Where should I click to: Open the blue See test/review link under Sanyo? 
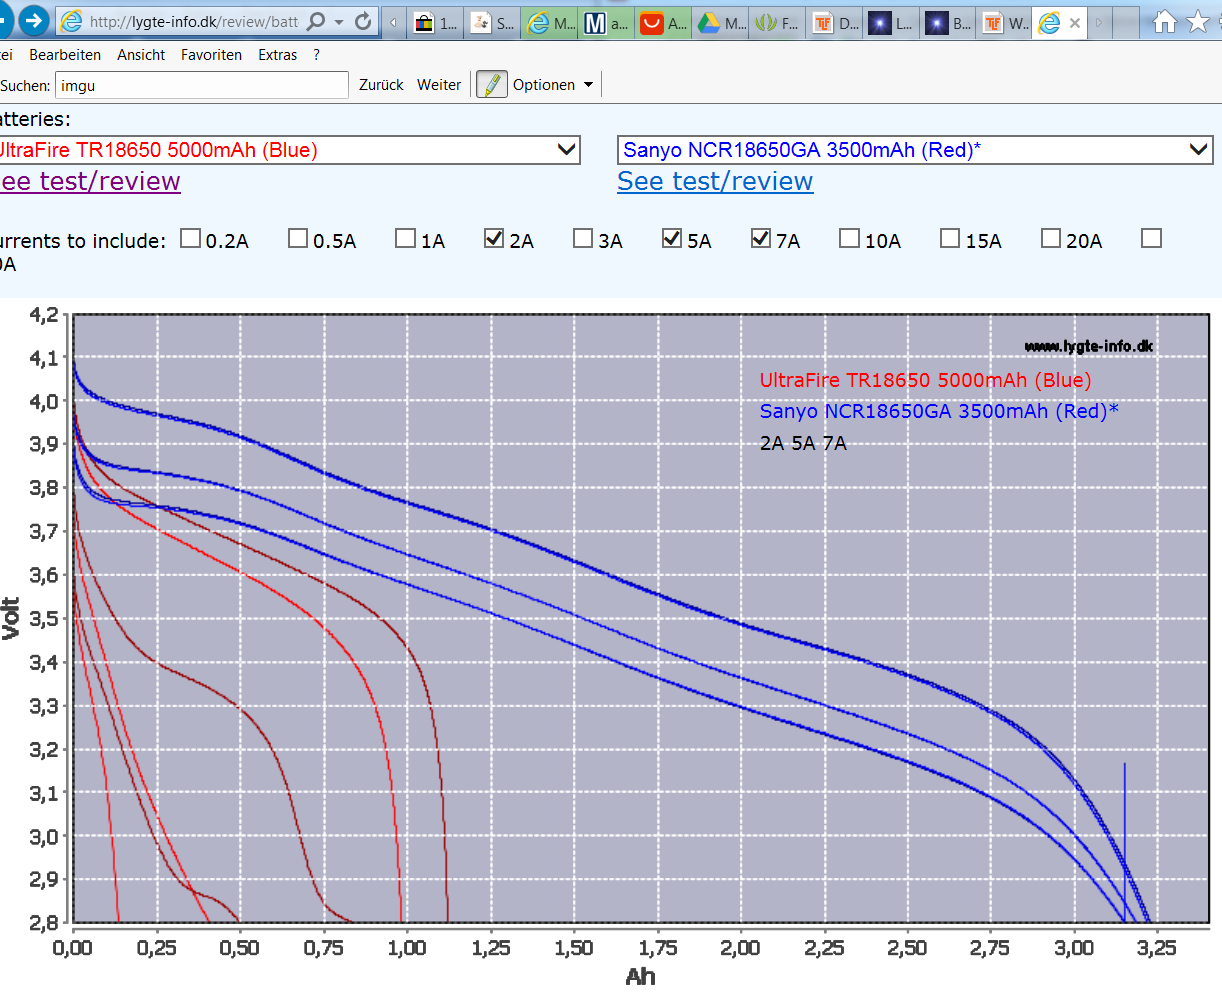[x=715, y=181]
